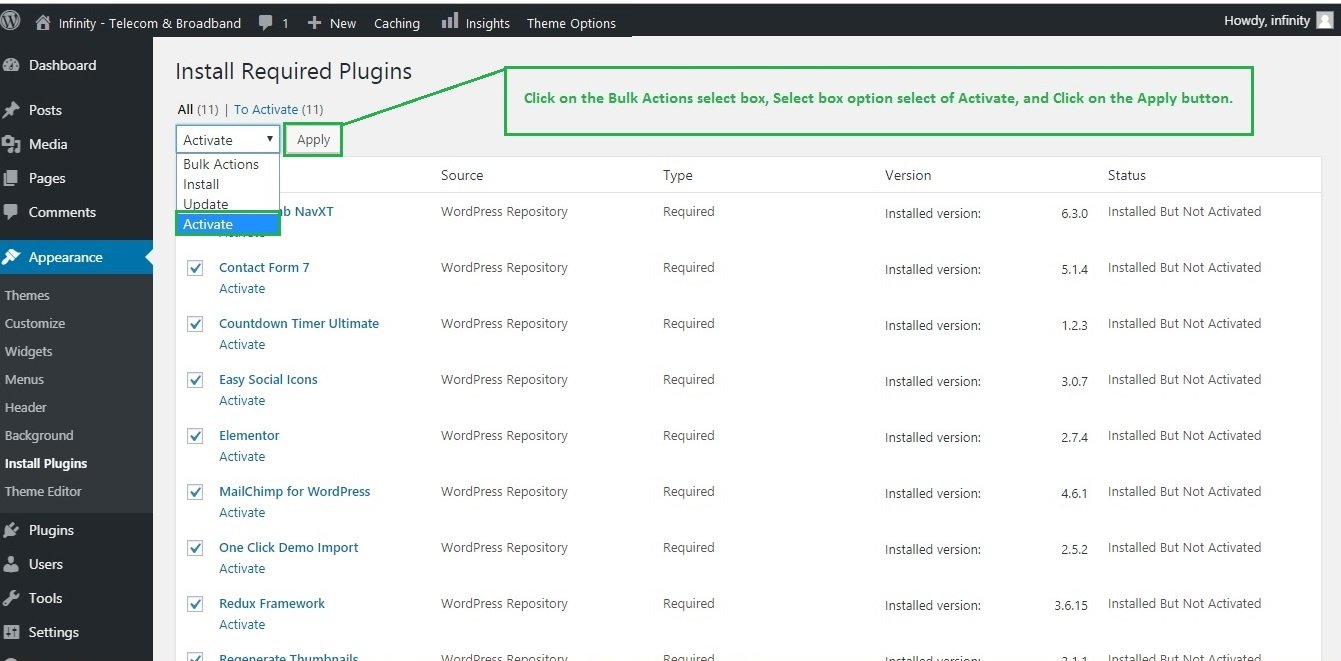Click Activate link under Redux Framework

[x=242, y=625]
